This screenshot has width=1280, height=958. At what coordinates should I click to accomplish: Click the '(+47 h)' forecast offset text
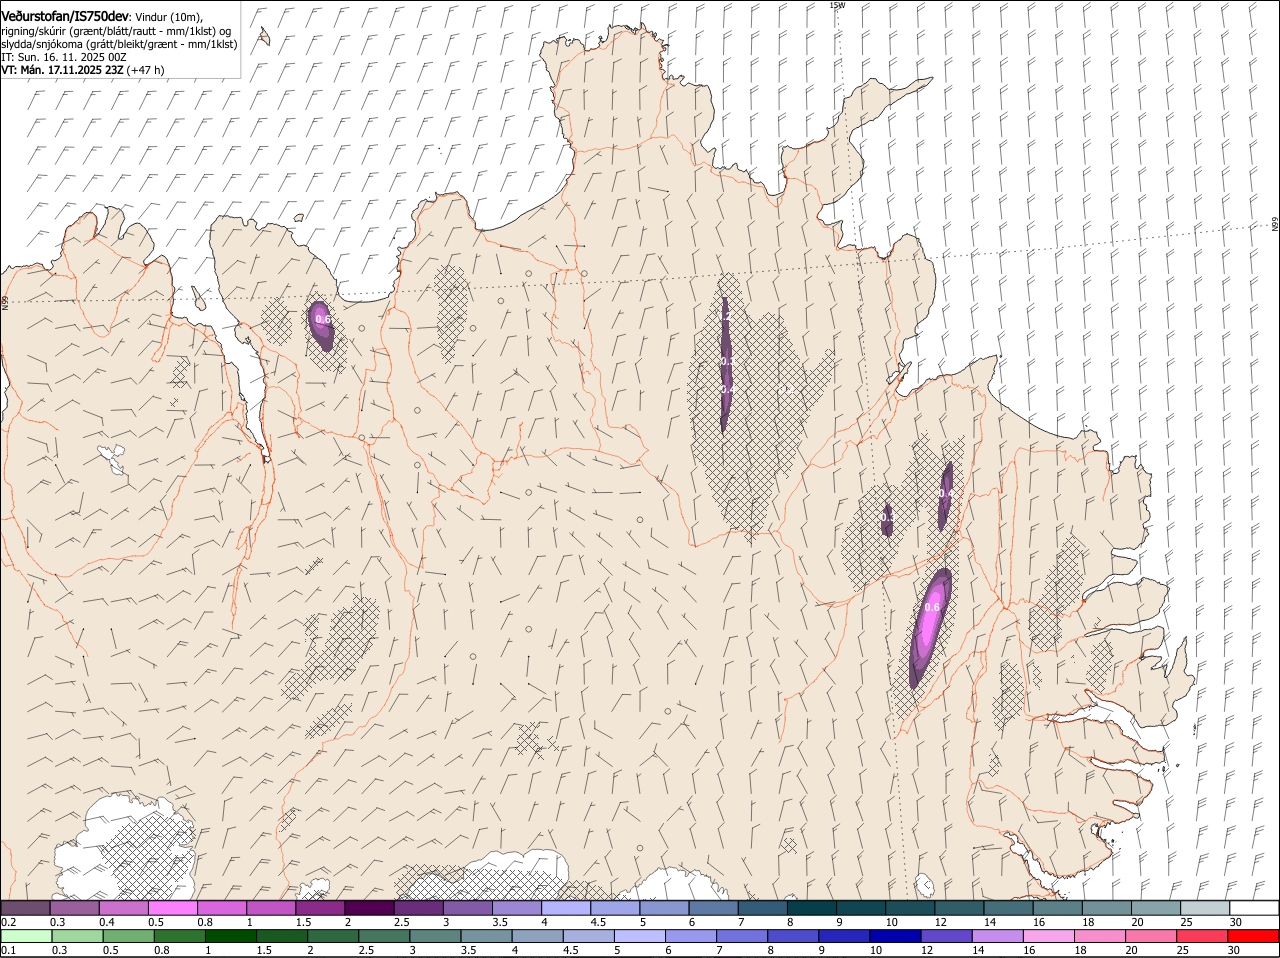(146, 70)
